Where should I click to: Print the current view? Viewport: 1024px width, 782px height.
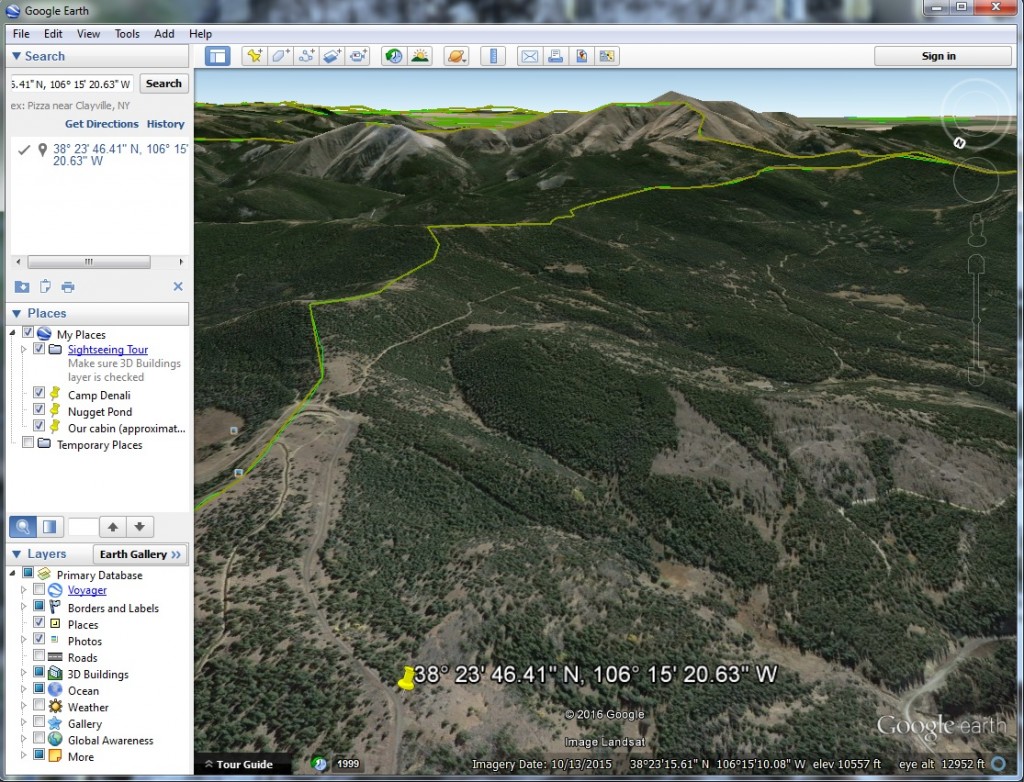point(555,56)
